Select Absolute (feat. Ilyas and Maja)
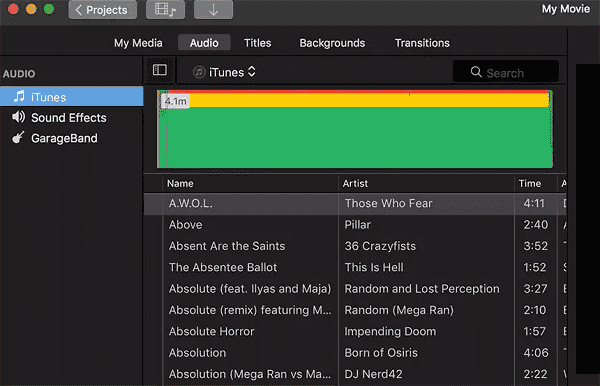Image resolution: width=600 pixels, height=386 pixels. coord(250,289)
